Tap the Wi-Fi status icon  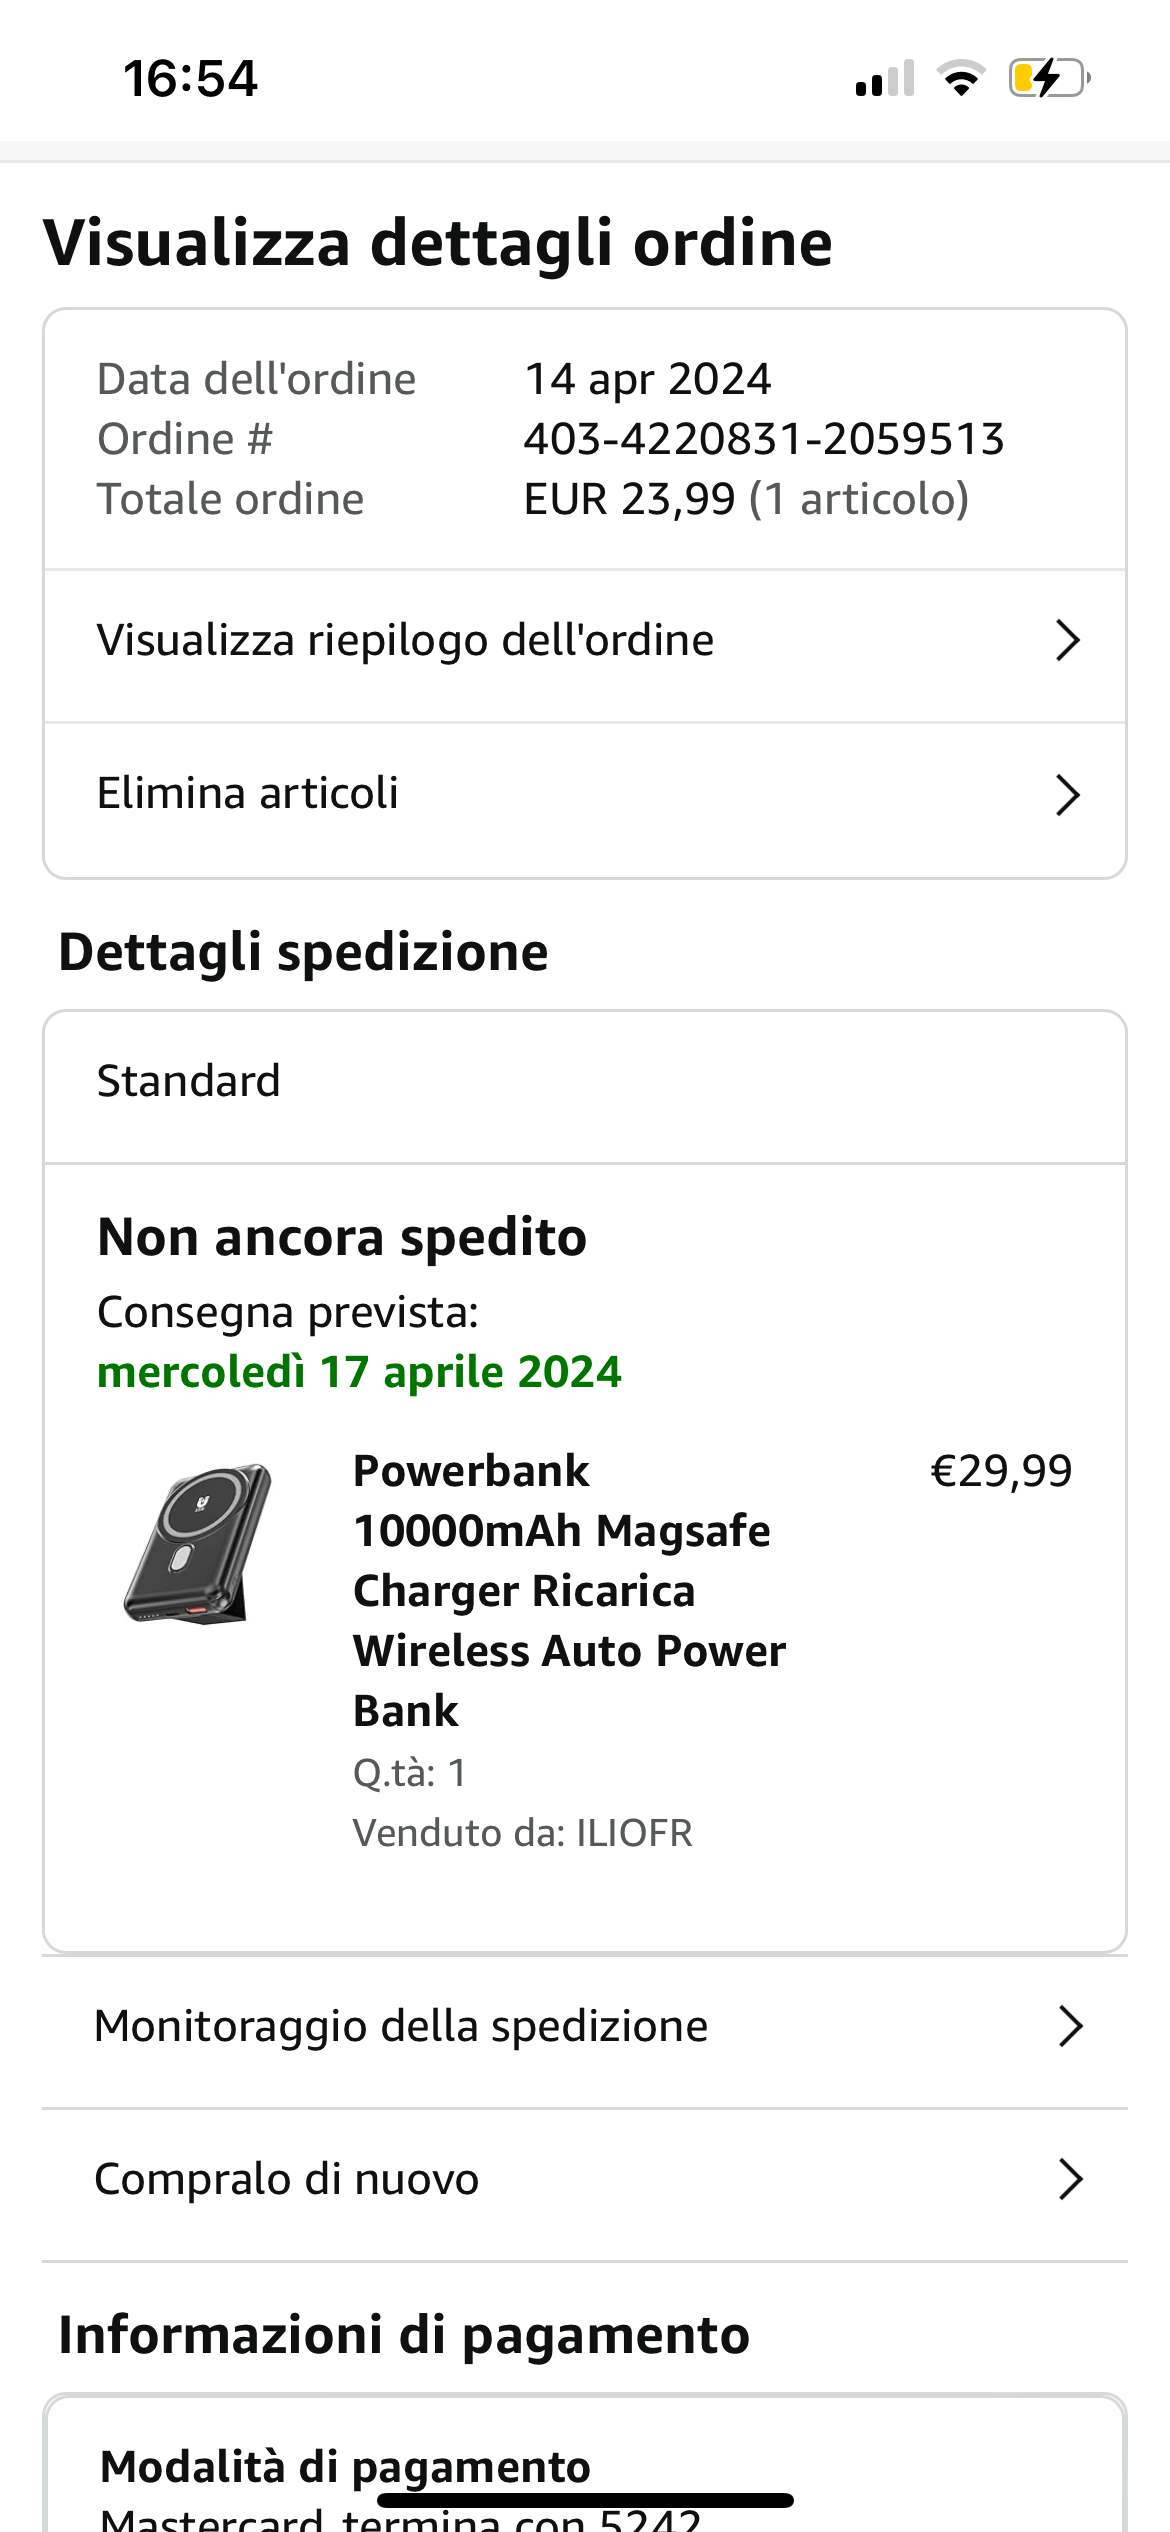click(961, 78)
